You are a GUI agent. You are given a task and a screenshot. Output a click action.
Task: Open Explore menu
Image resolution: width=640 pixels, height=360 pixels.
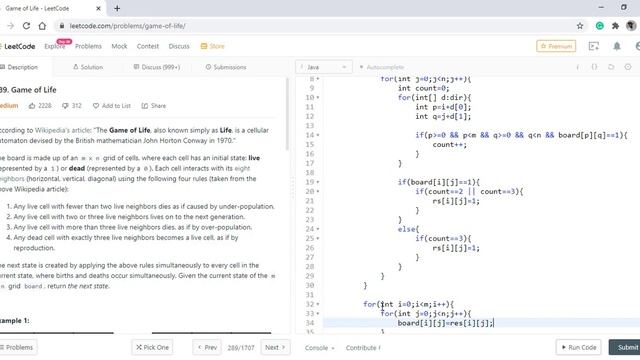point(55,46)
